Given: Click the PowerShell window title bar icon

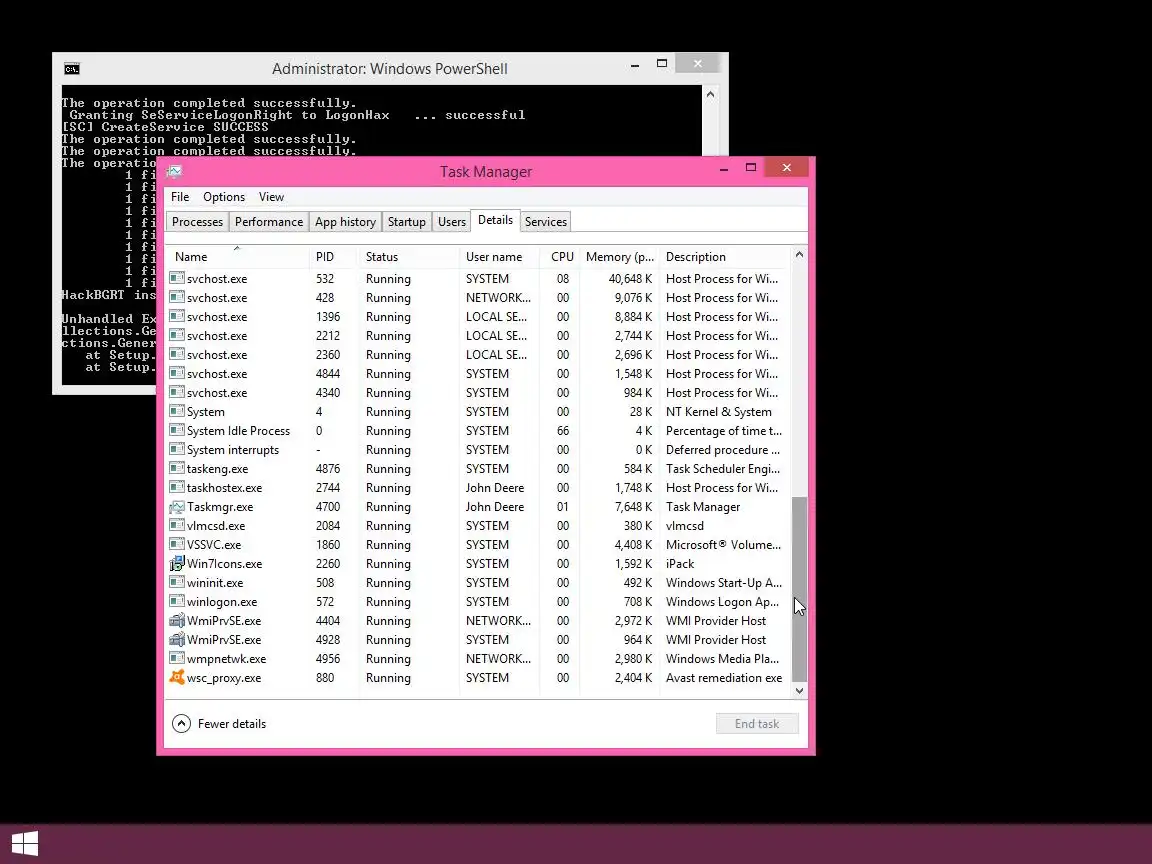Looking at the screenshot, I should (71, 69).
